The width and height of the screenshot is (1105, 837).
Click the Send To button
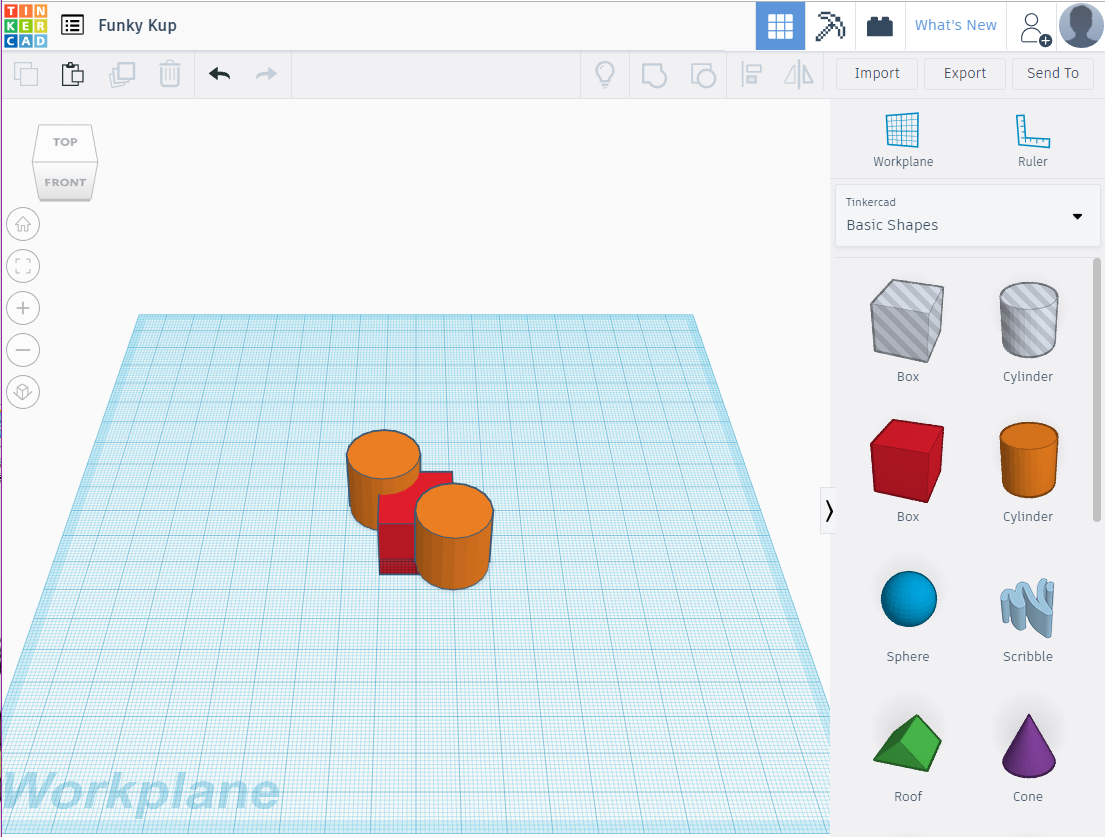coord(1053,73)
